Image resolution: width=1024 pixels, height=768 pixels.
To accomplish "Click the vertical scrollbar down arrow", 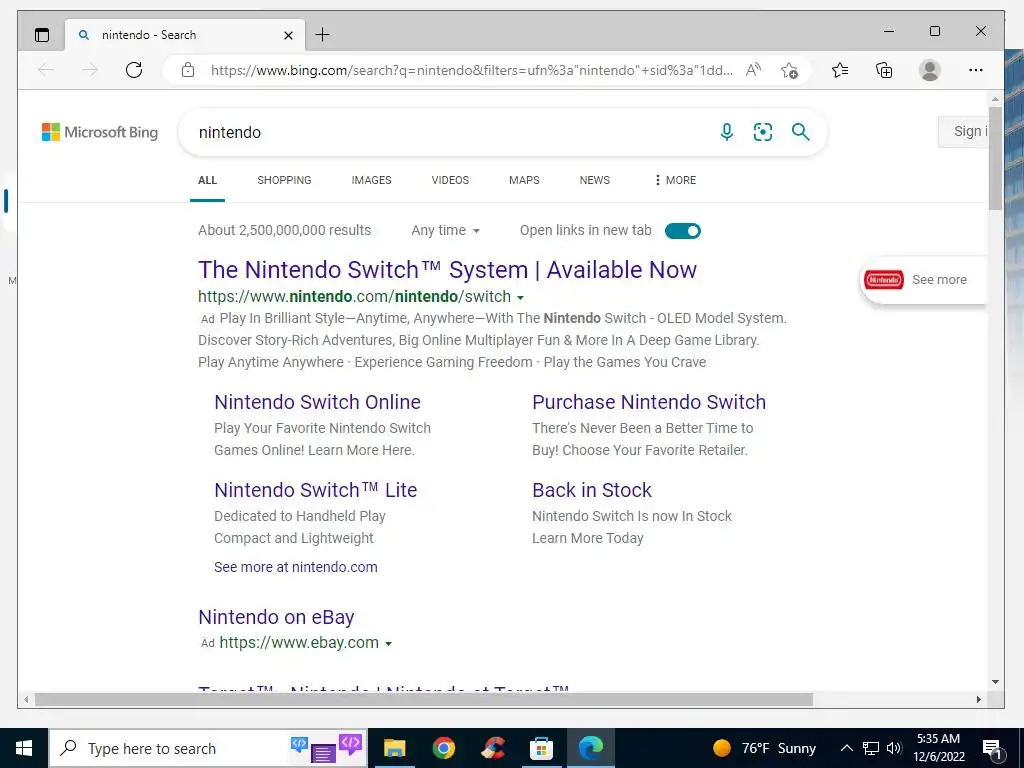I will [x=995, y=682].
